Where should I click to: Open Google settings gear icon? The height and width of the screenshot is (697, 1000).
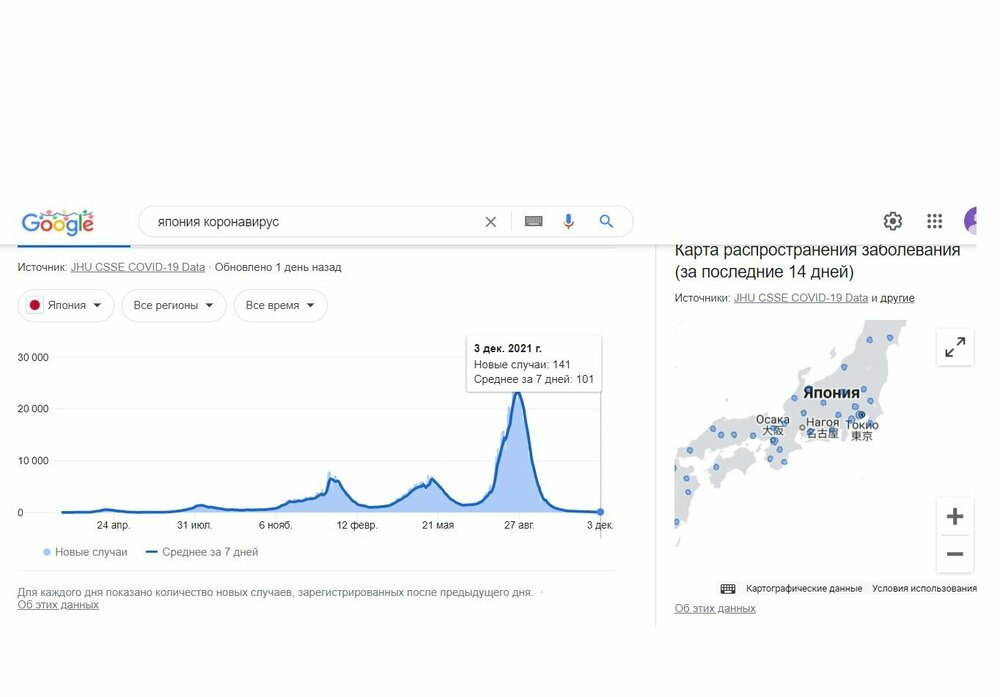(892, 222)
